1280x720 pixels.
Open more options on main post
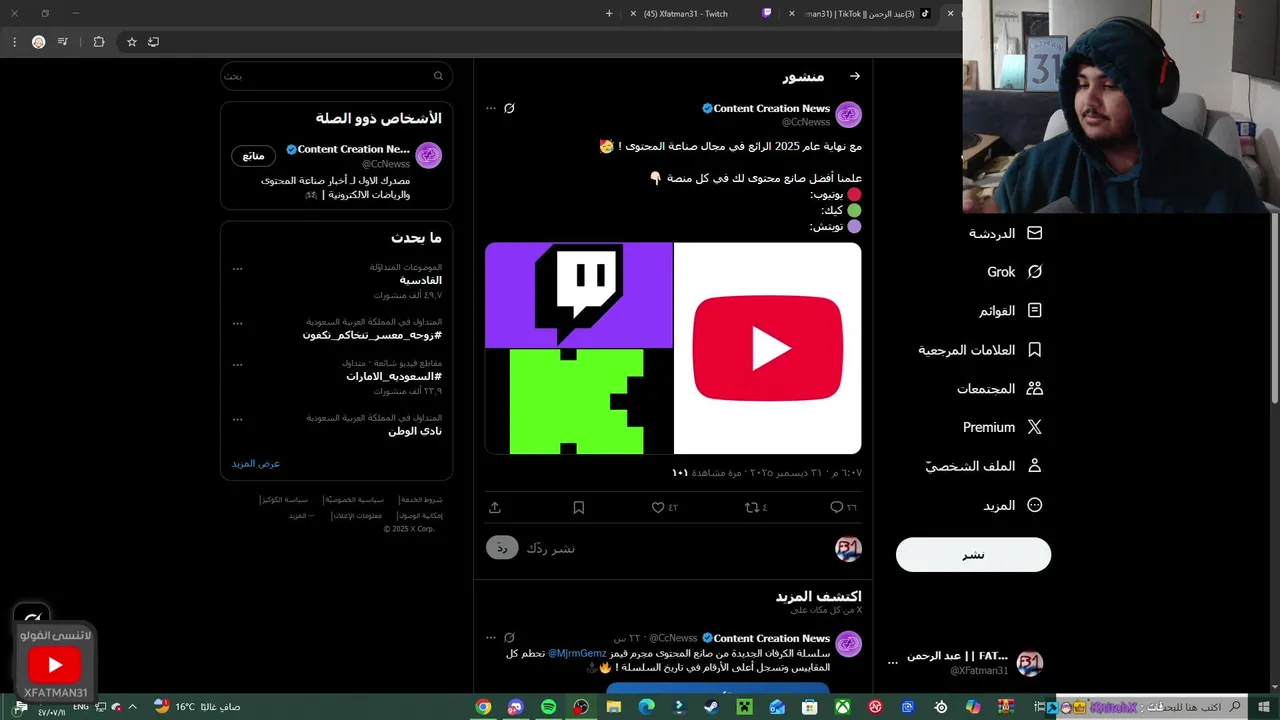490,108
